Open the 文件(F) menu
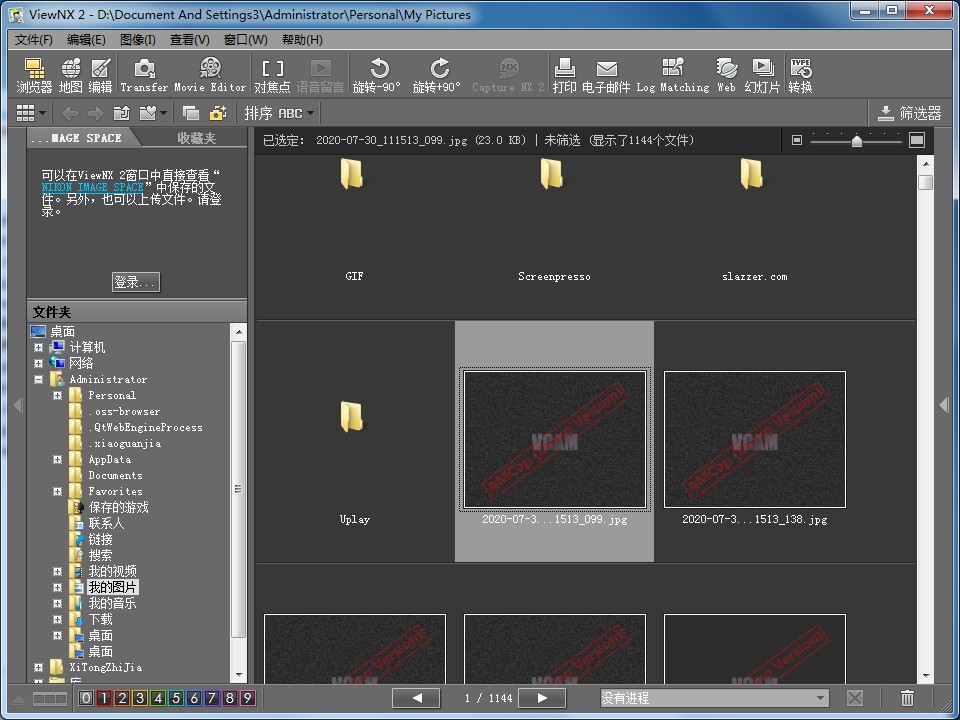Screen dimensions: 960x720 (x=34, y=40)
